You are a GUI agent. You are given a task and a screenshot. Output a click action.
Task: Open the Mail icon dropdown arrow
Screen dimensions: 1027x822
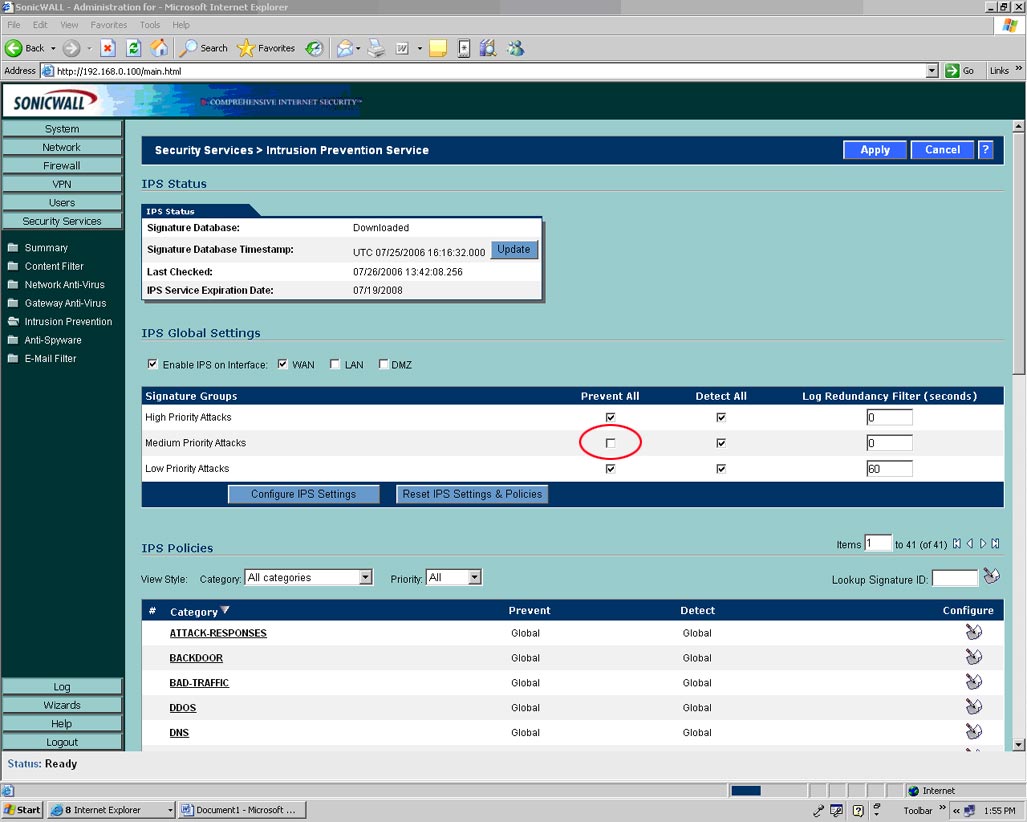coord(358,48)
